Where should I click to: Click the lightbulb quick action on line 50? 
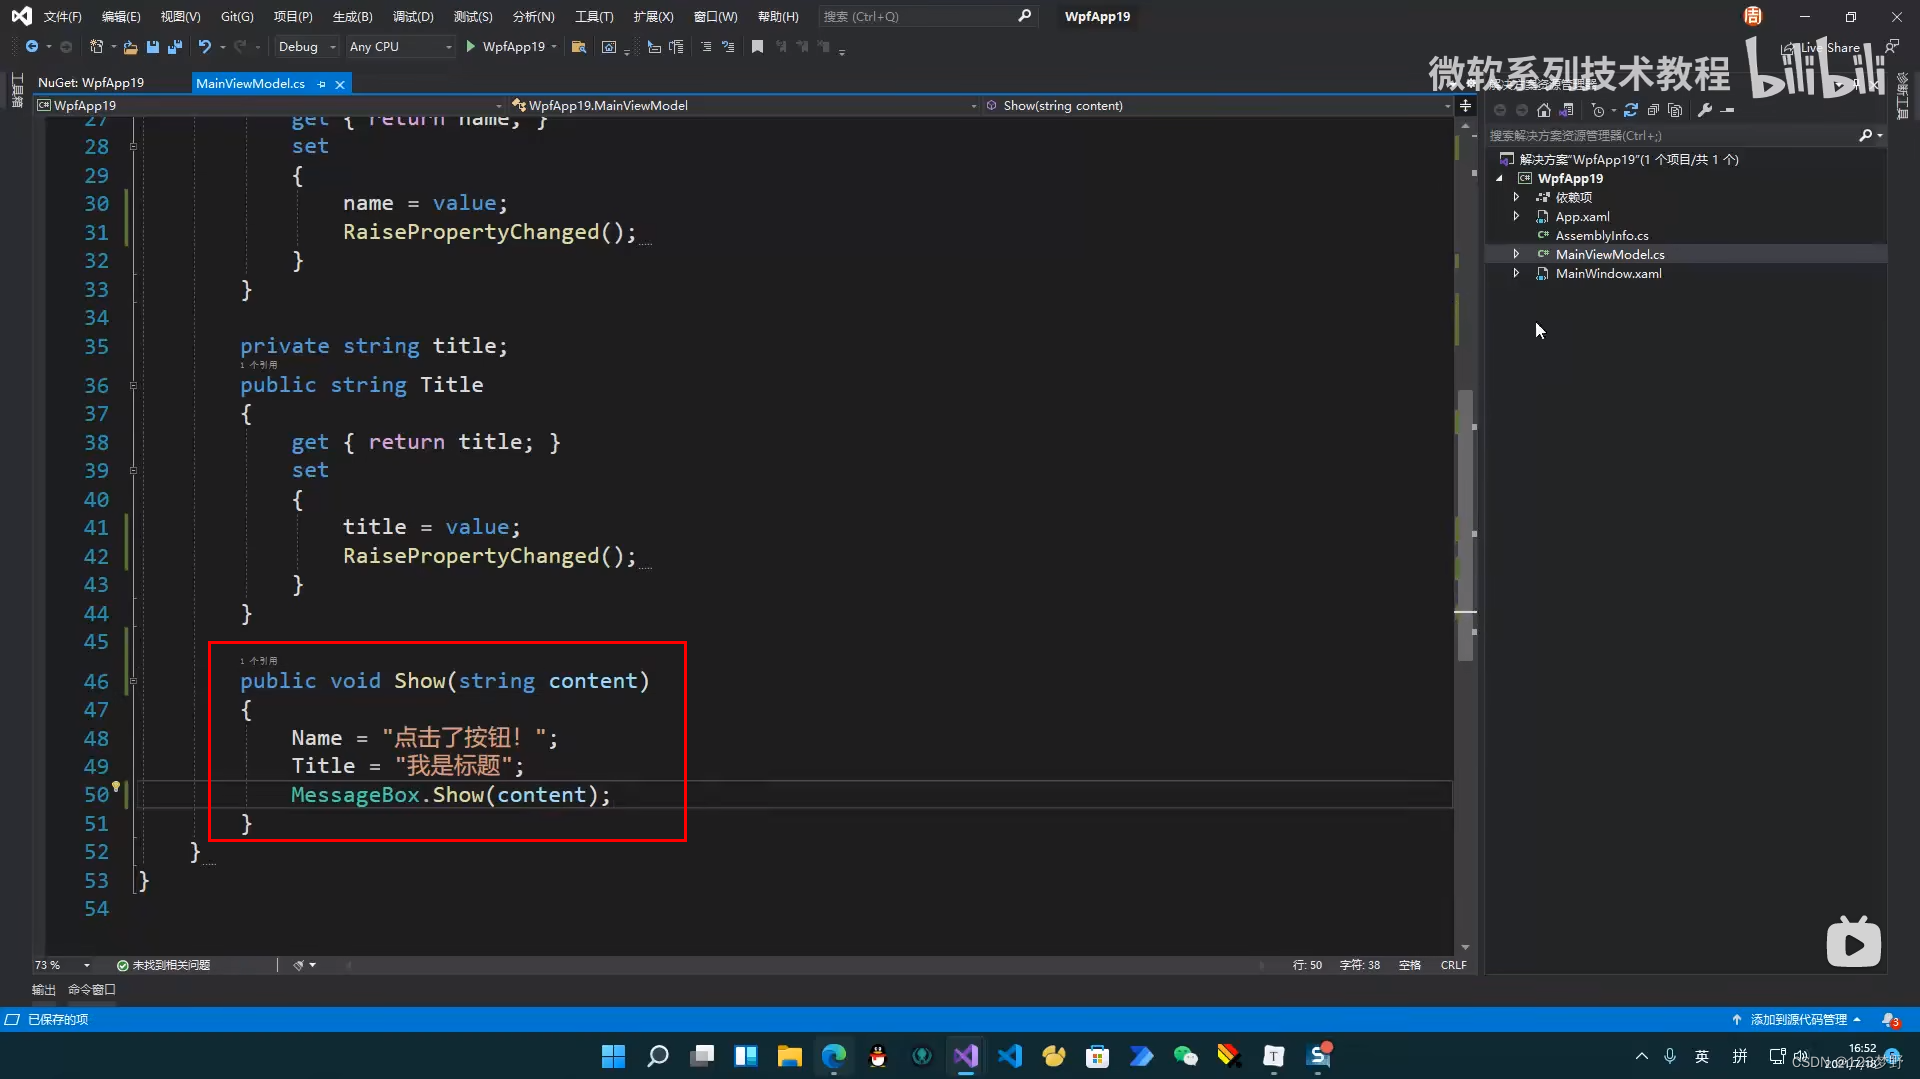pos(116,787)
